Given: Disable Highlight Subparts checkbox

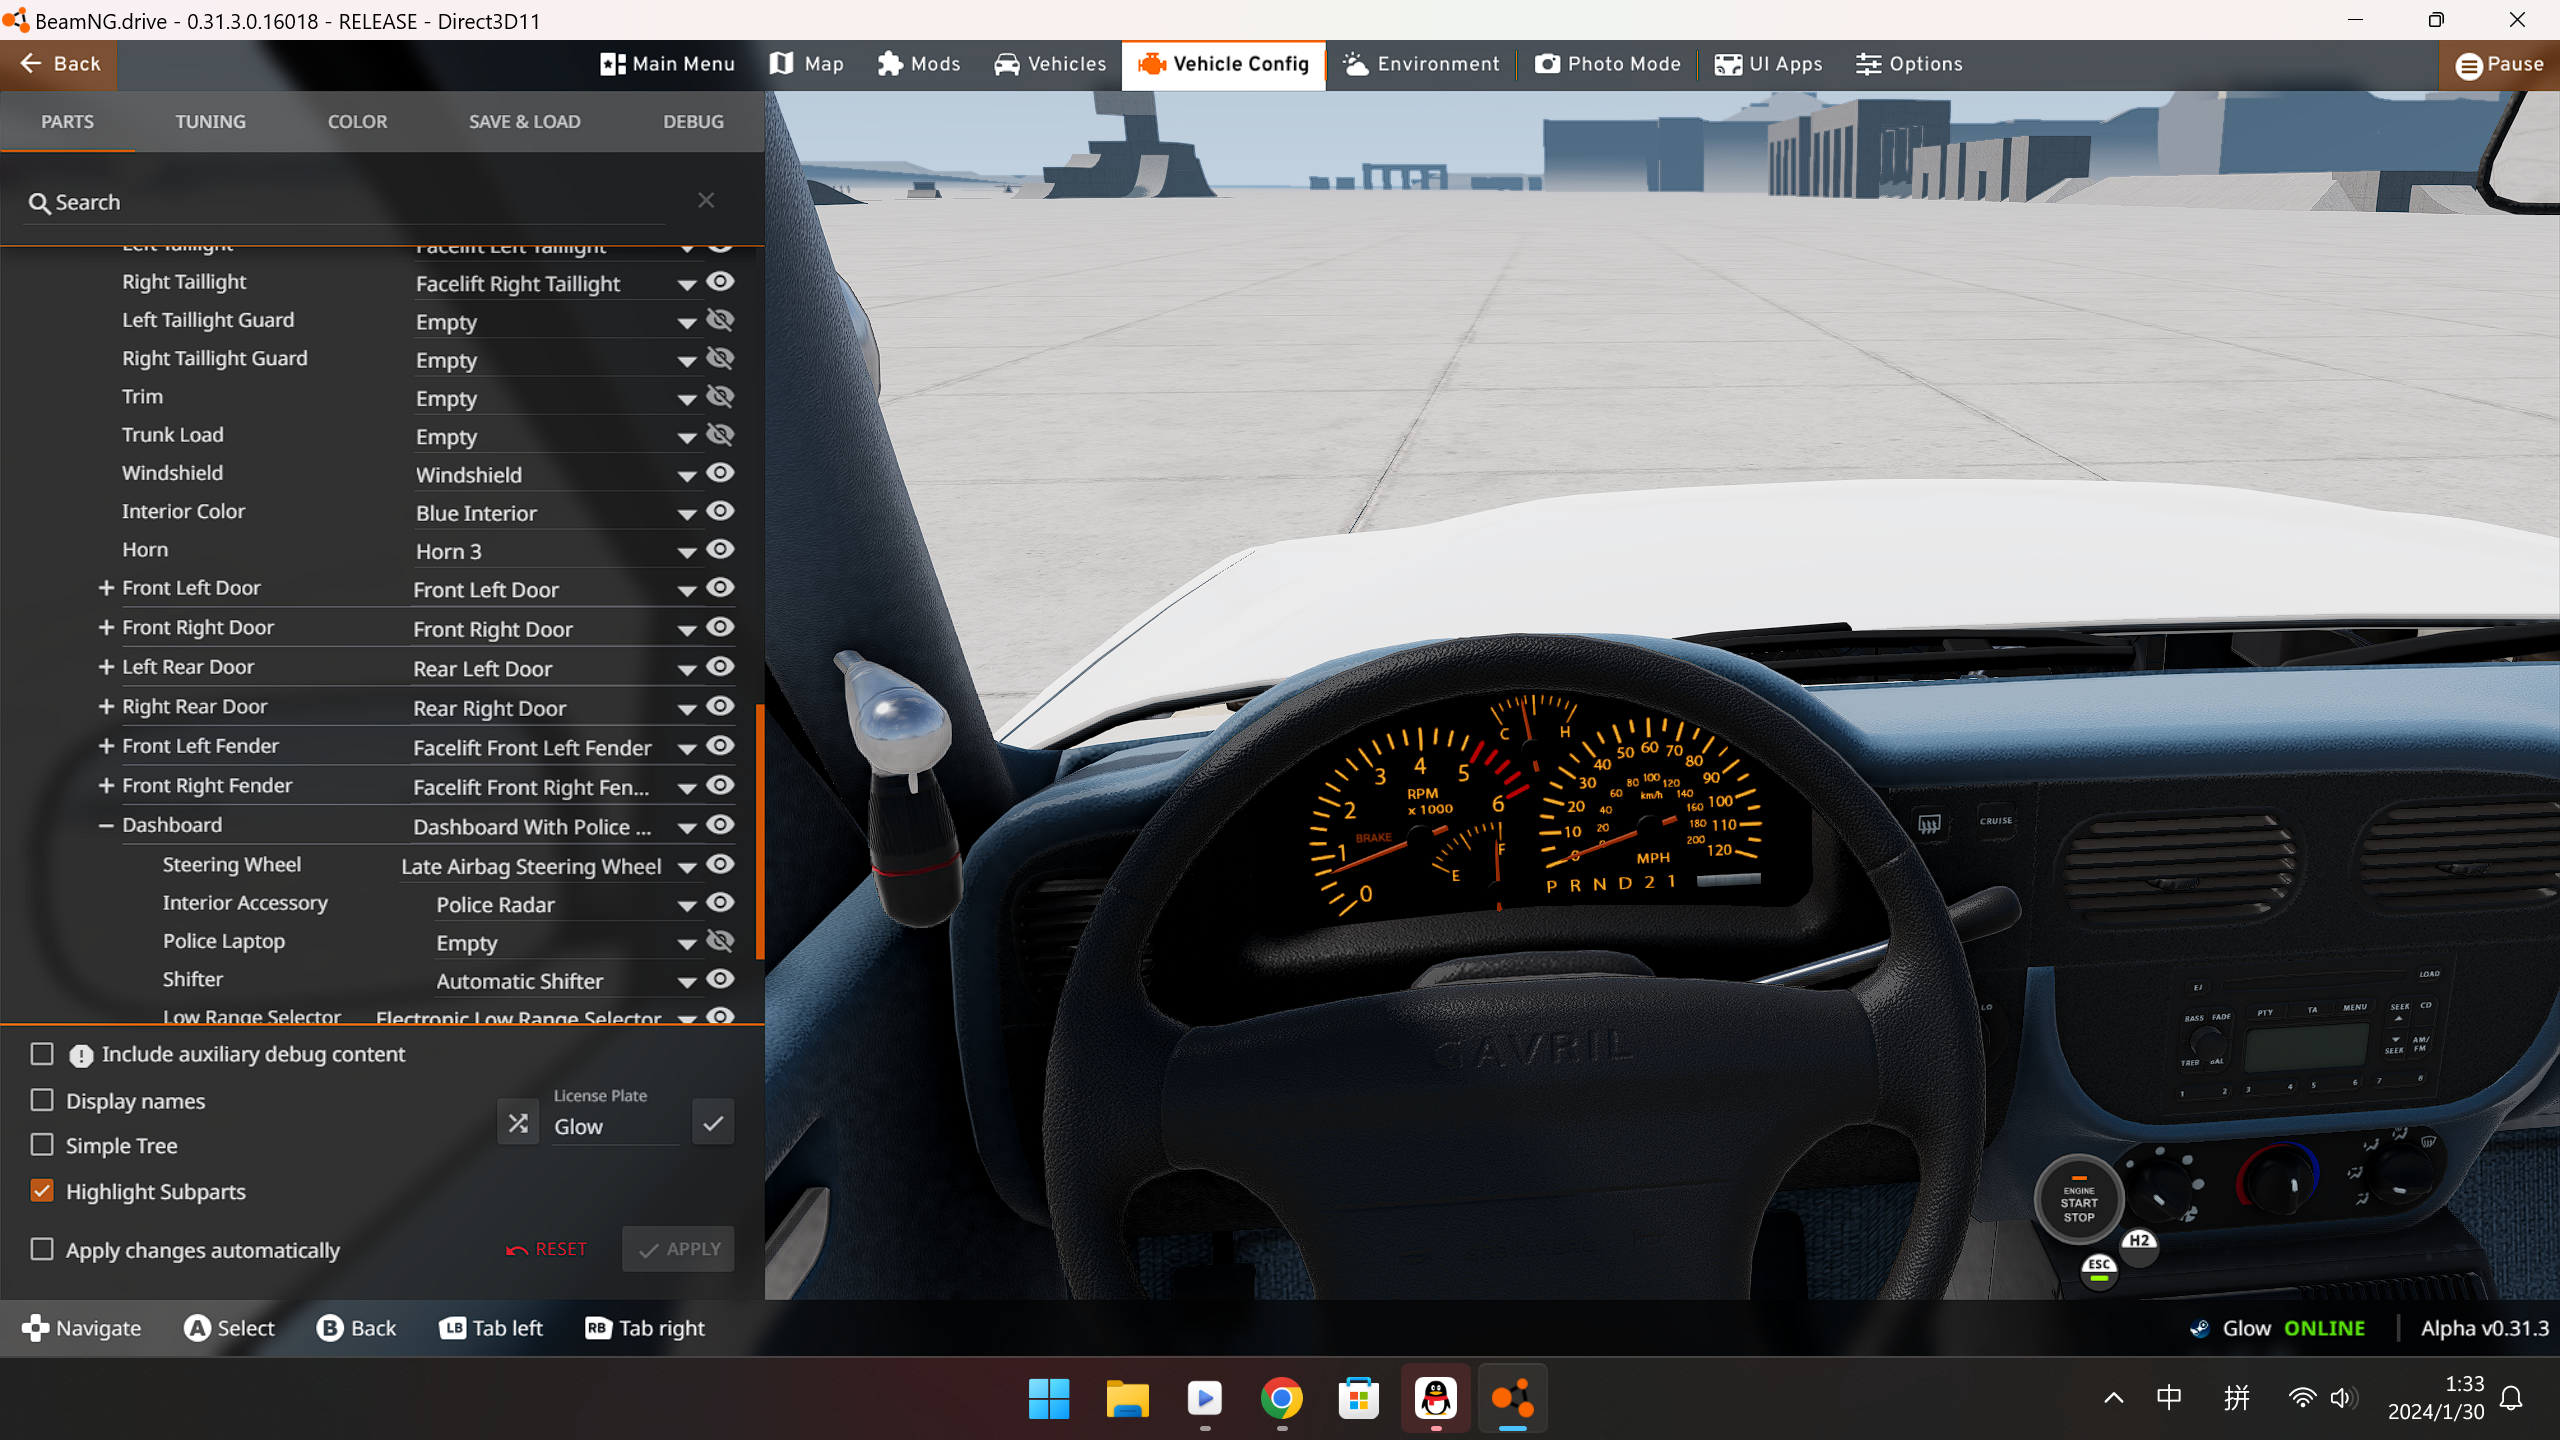Looking at the screenshot, I should pos(42,1190).
